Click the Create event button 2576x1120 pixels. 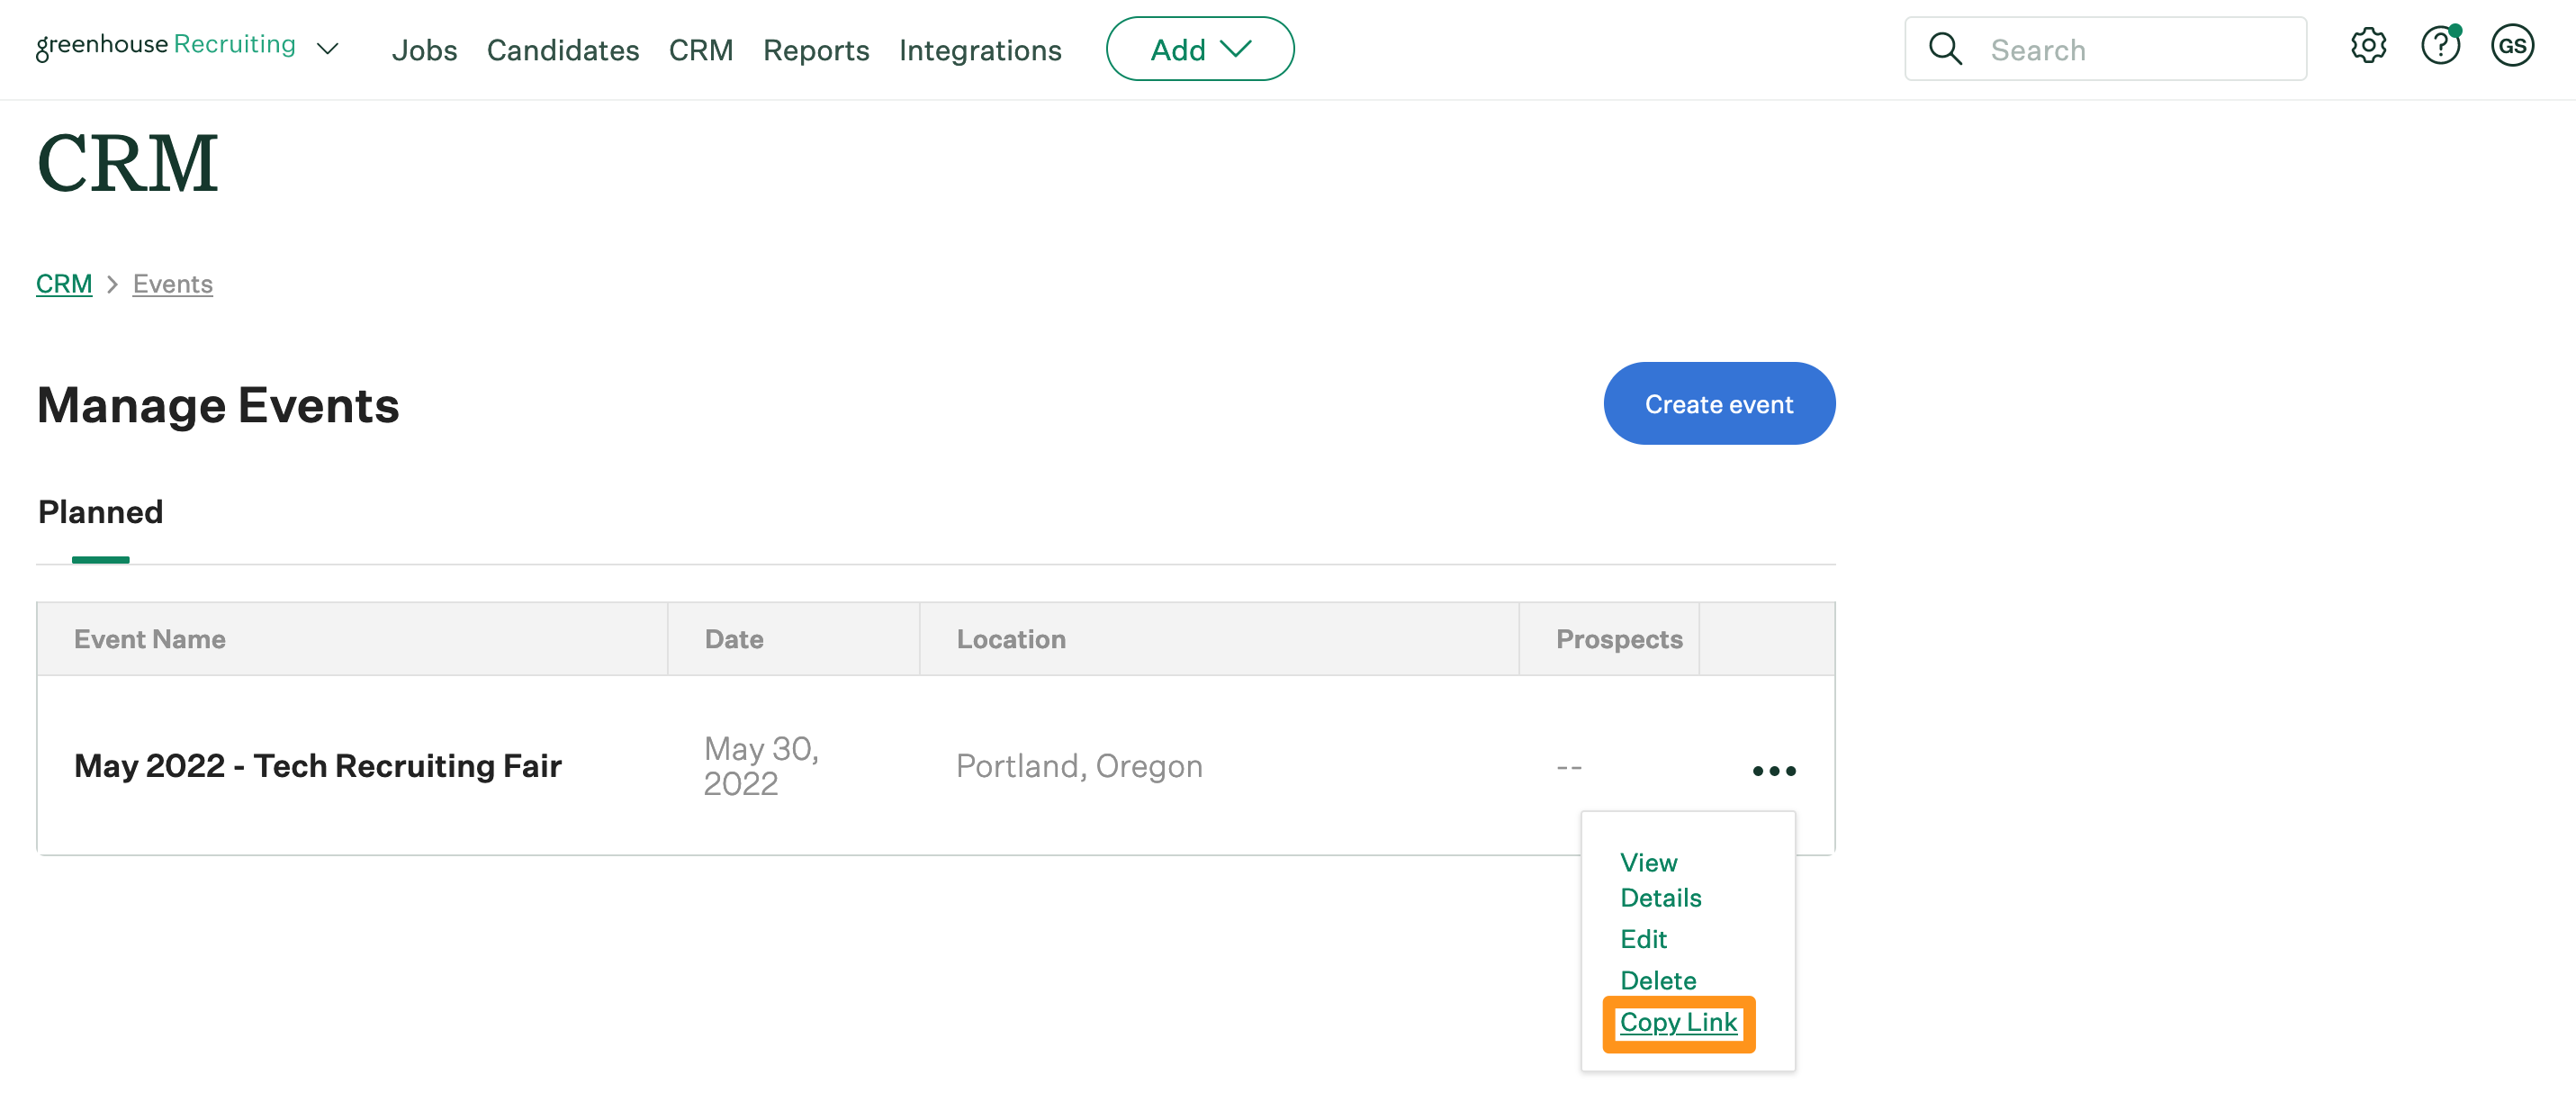[x=1719, y=404]
